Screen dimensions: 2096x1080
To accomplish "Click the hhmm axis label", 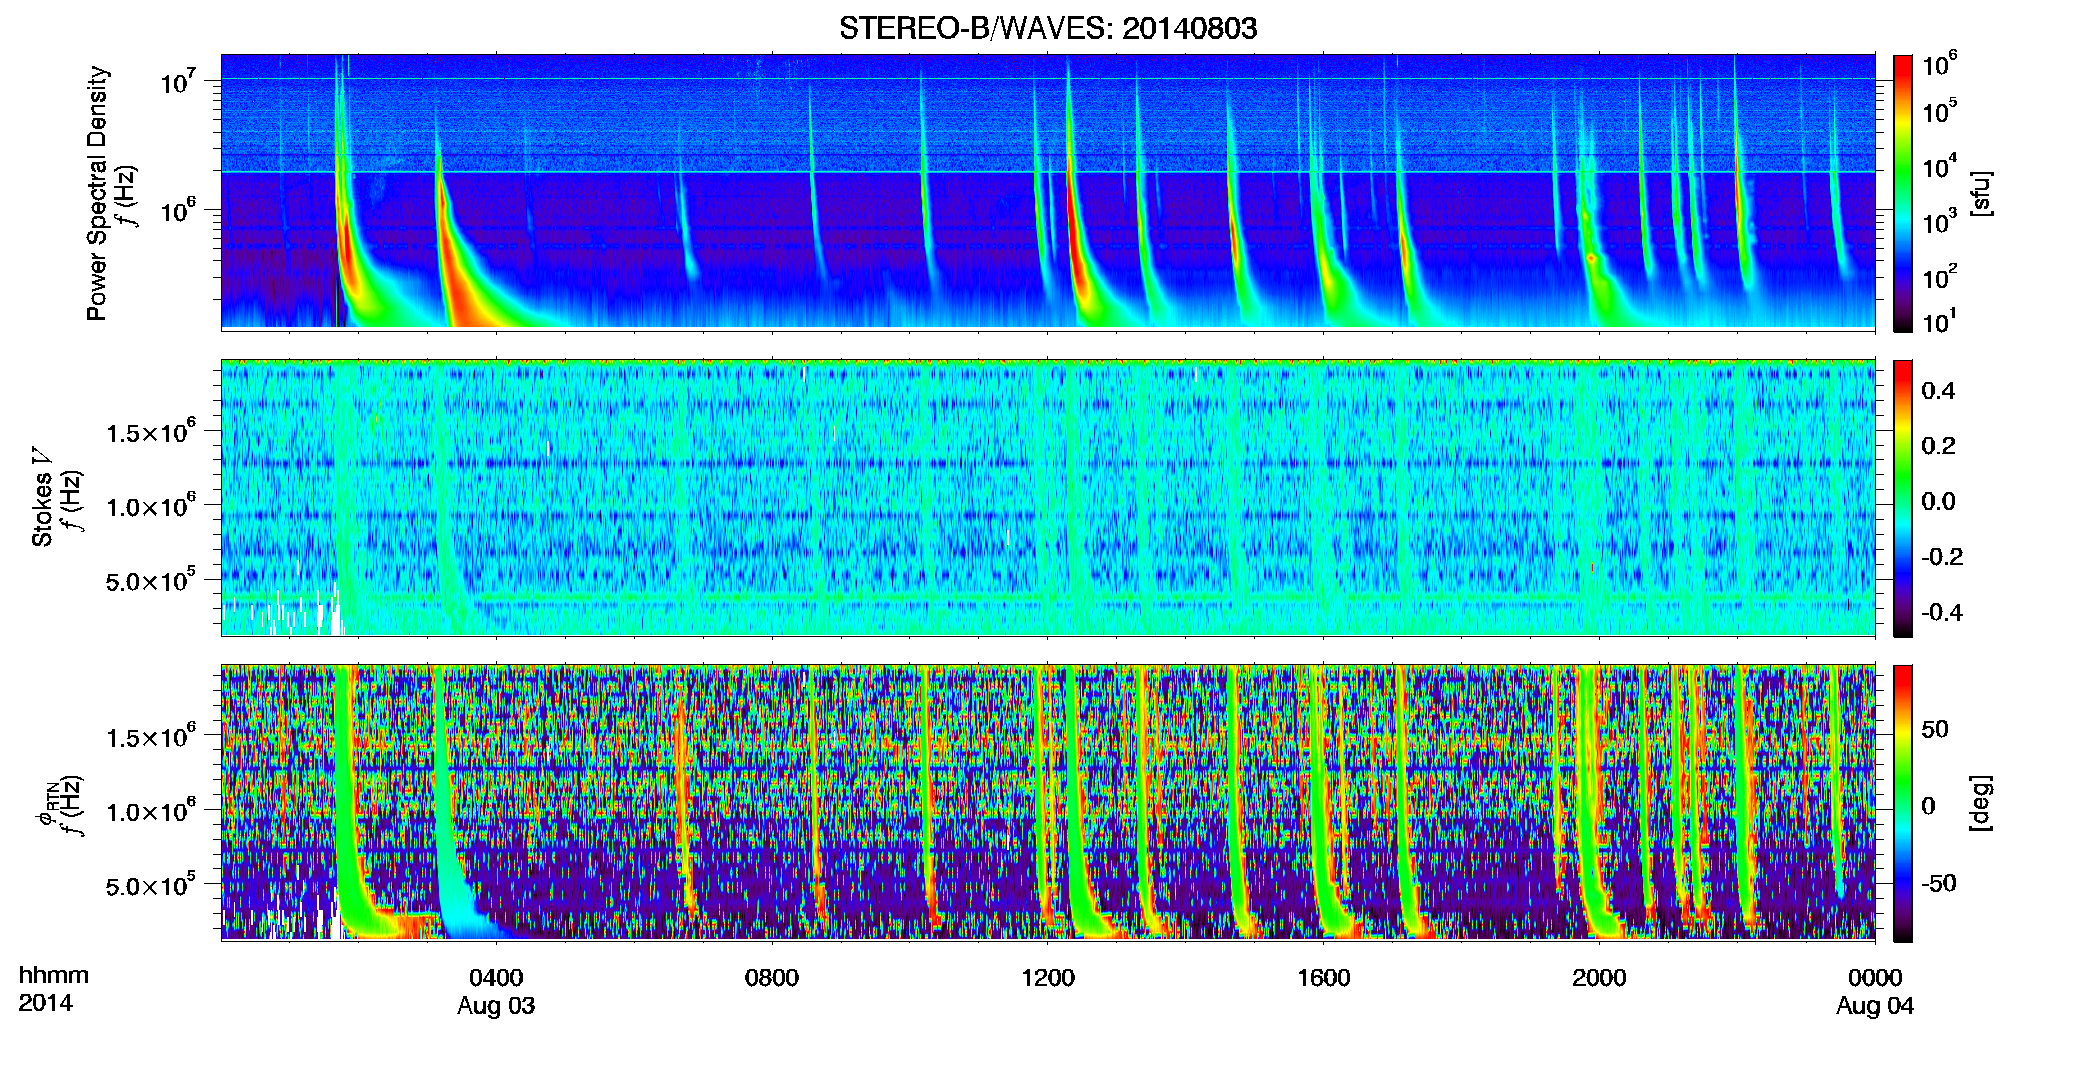I will (54, 975).
